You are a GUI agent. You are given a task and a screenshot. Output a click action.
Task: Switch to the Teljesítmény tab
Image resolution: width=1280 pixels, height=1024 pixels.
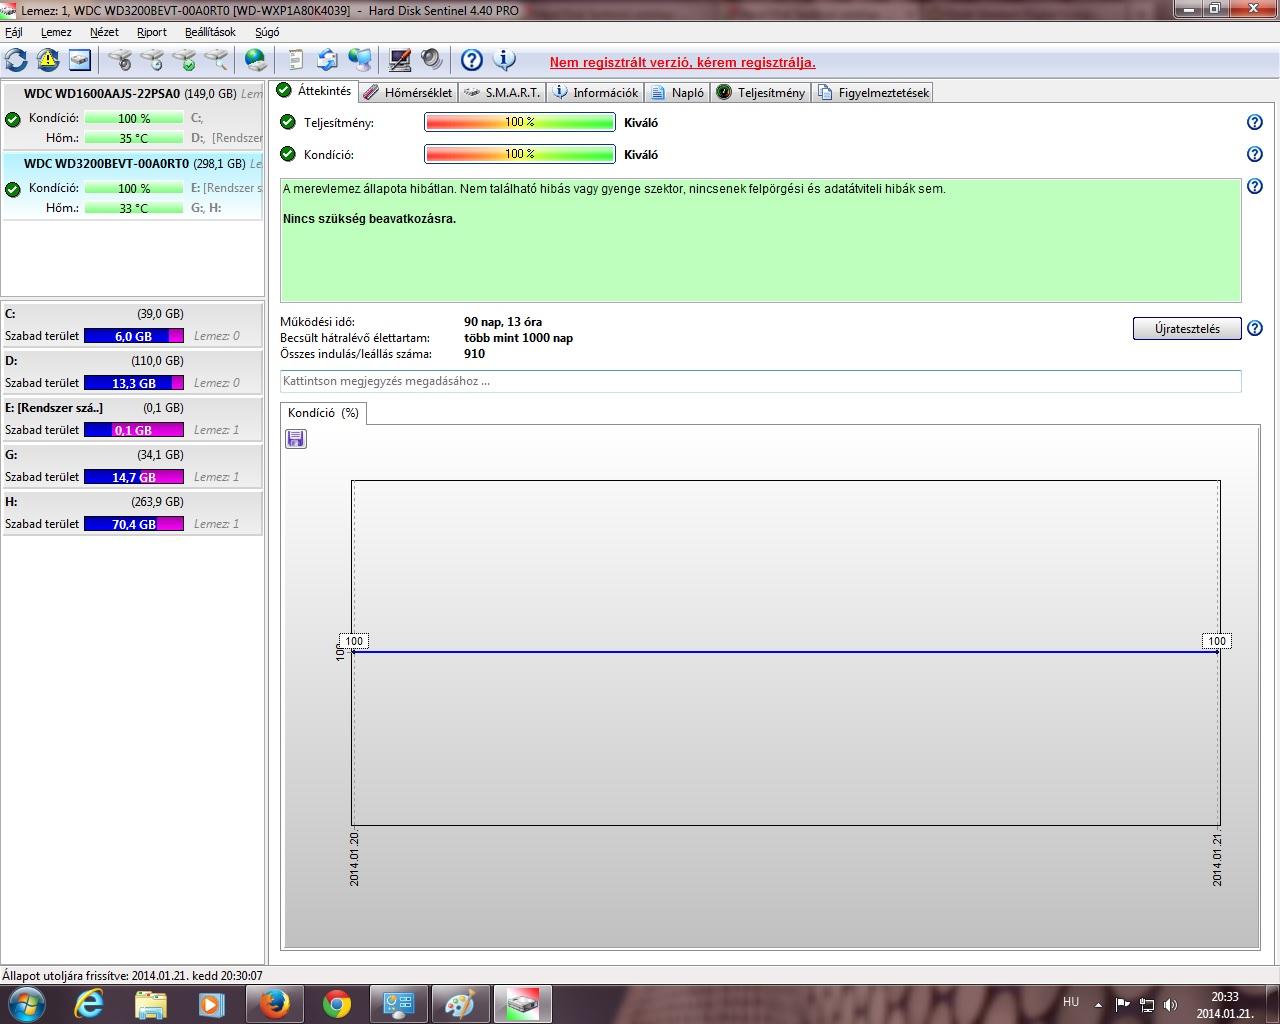[761, 92]
